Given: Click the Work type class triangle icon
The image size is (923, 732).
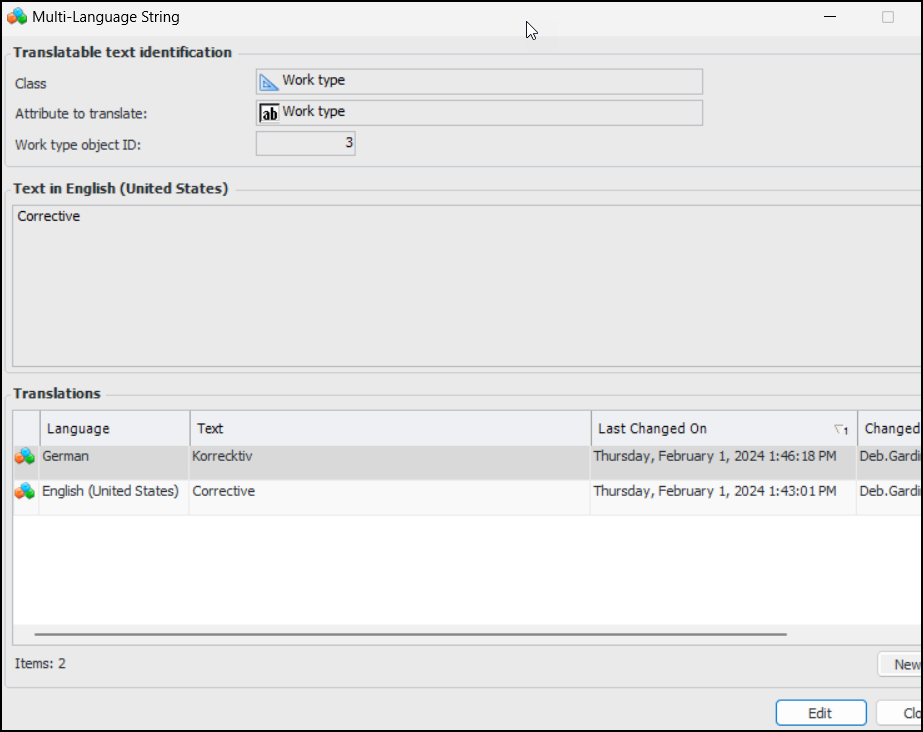Looking at the screenshot, I should [x=269, y=82].
